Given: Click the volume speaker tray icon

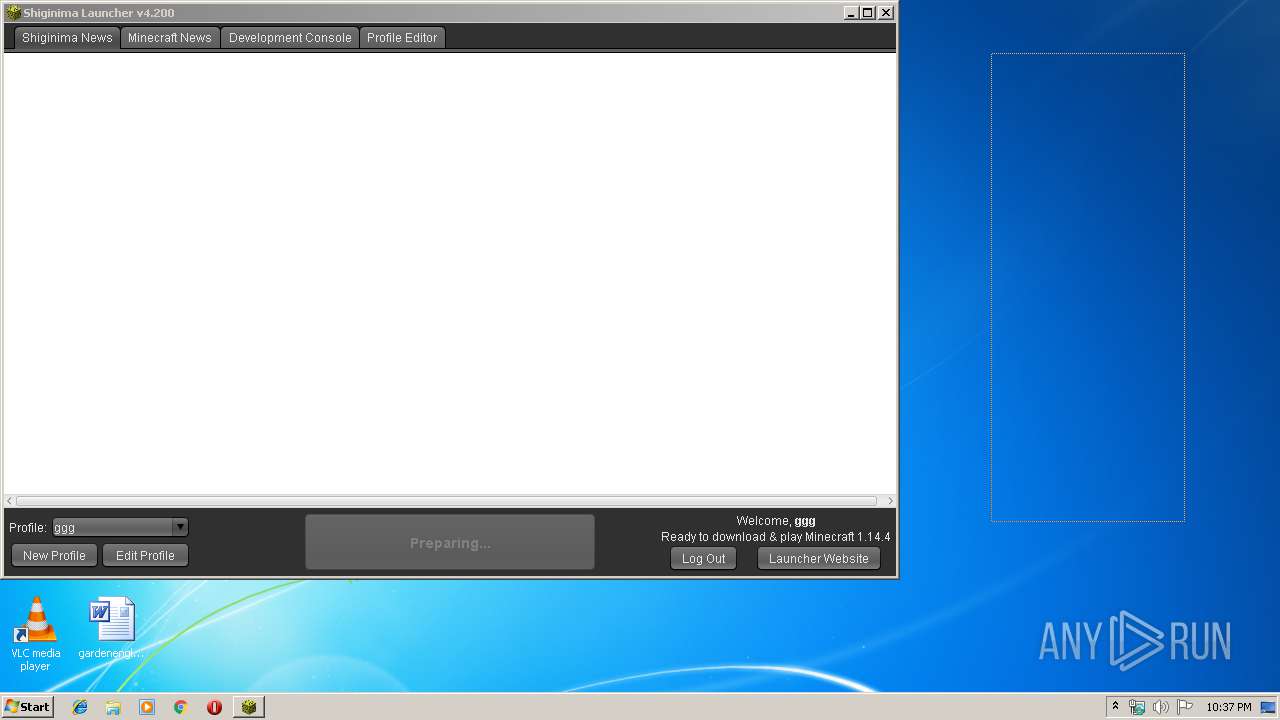Looking at the screenshot, I should coord(1160,707).
